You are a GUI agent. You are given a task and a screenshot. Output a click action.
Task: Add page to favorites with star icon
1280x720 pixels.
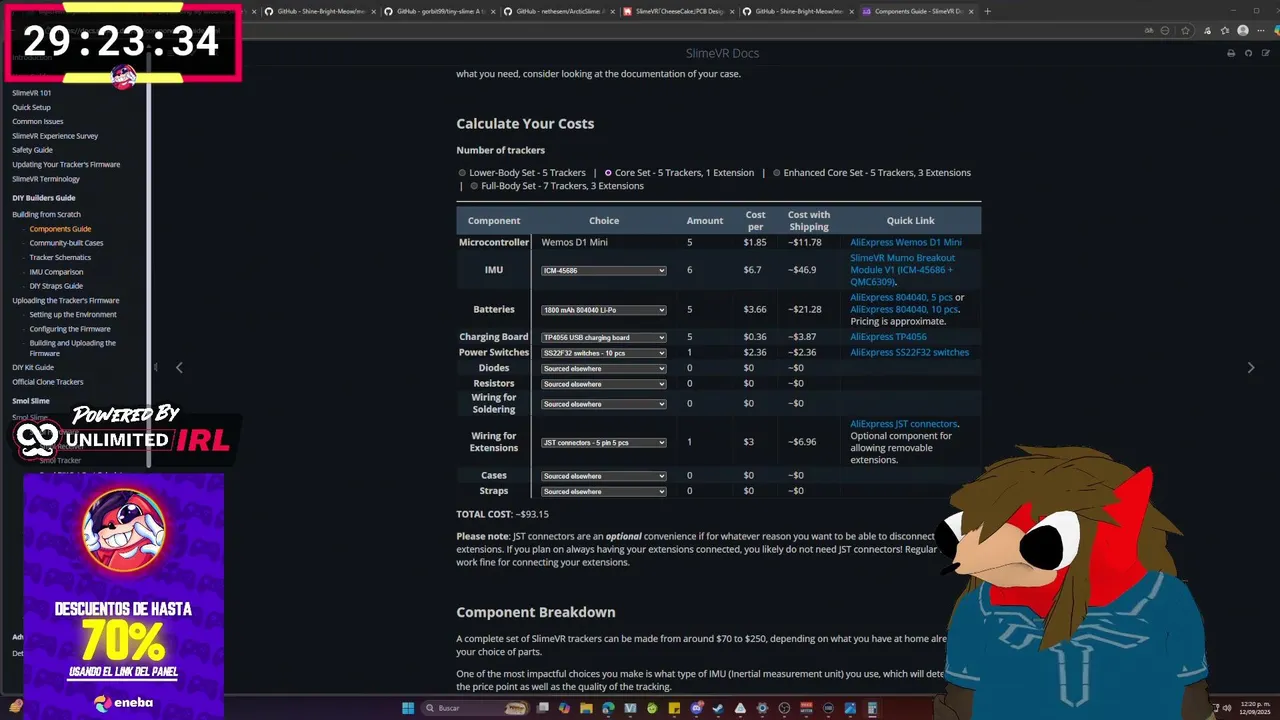pyautogui.click(x=1185, y=30)
